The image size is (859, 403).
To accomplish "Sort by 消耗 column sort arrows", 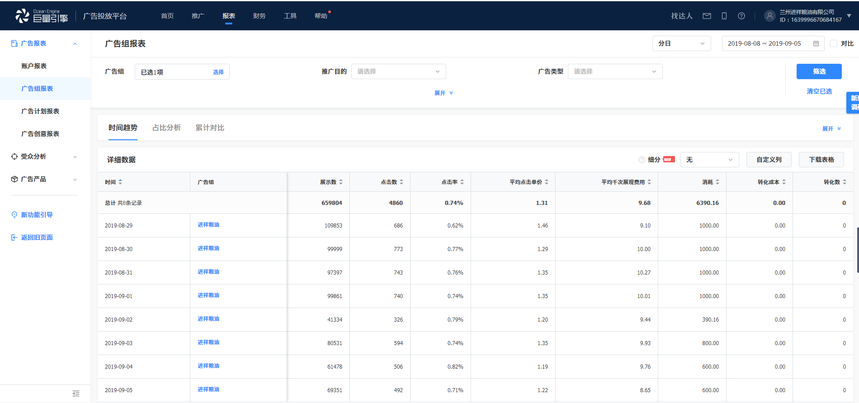I will 717,182.
